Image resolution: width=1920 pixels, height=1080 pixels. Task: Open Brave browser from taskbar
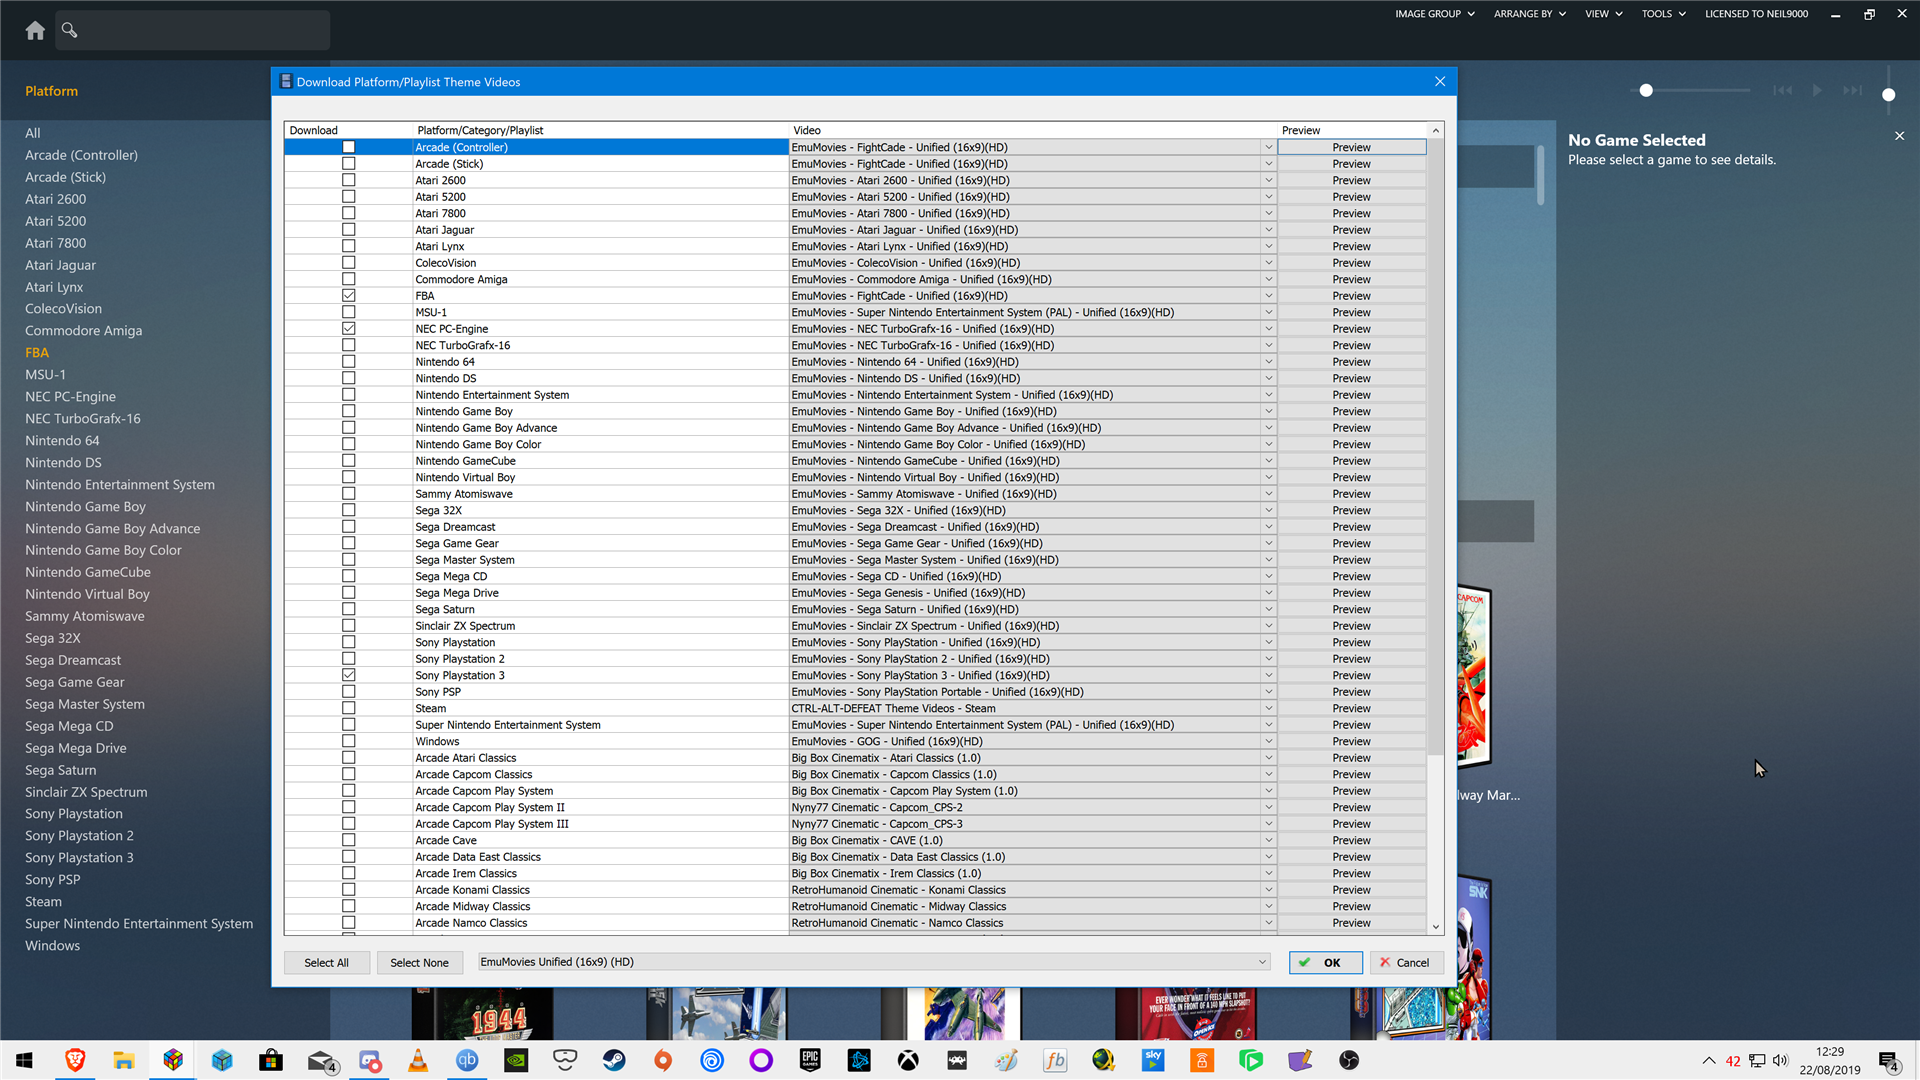pyautogui.click(x=75, y=1060)
